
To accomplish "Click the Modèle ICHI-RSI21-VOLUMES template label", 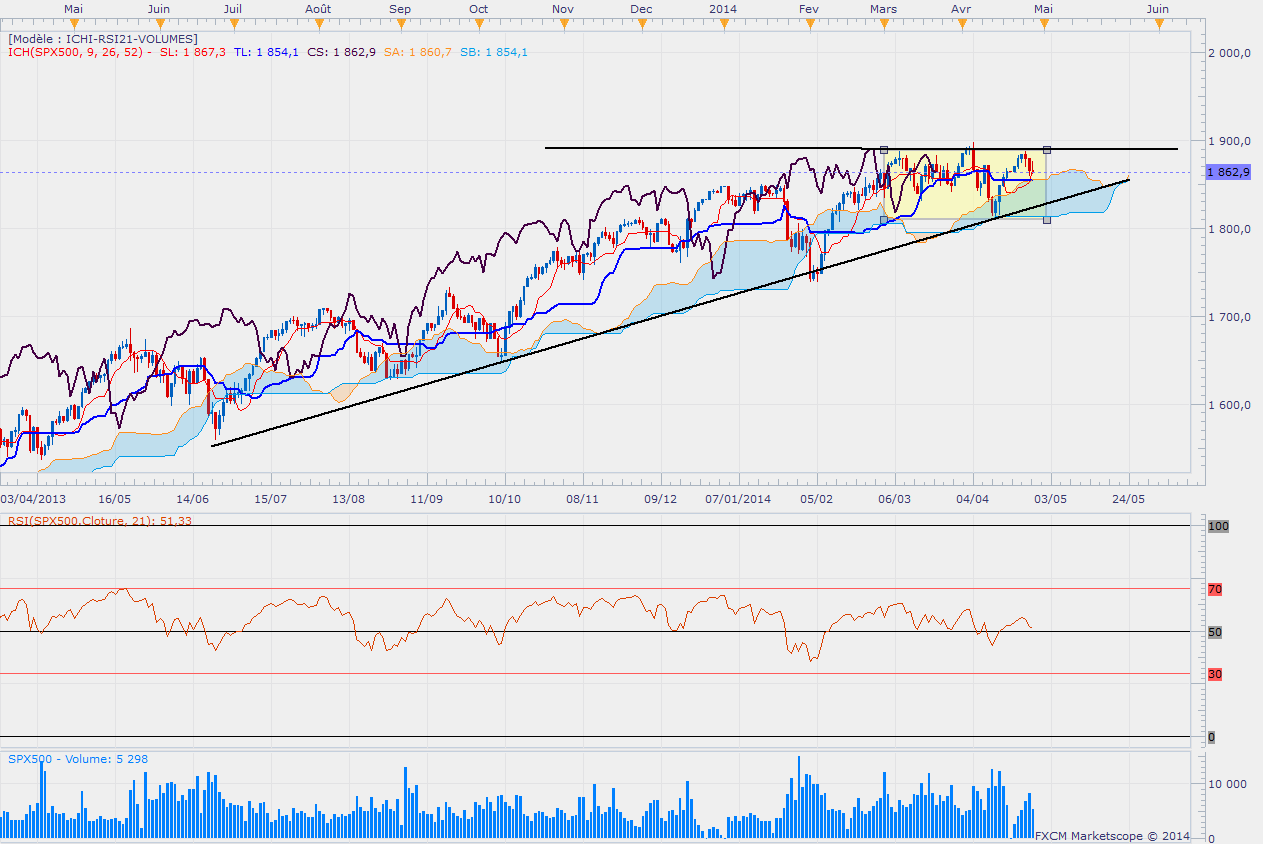I will coord(104,38).
